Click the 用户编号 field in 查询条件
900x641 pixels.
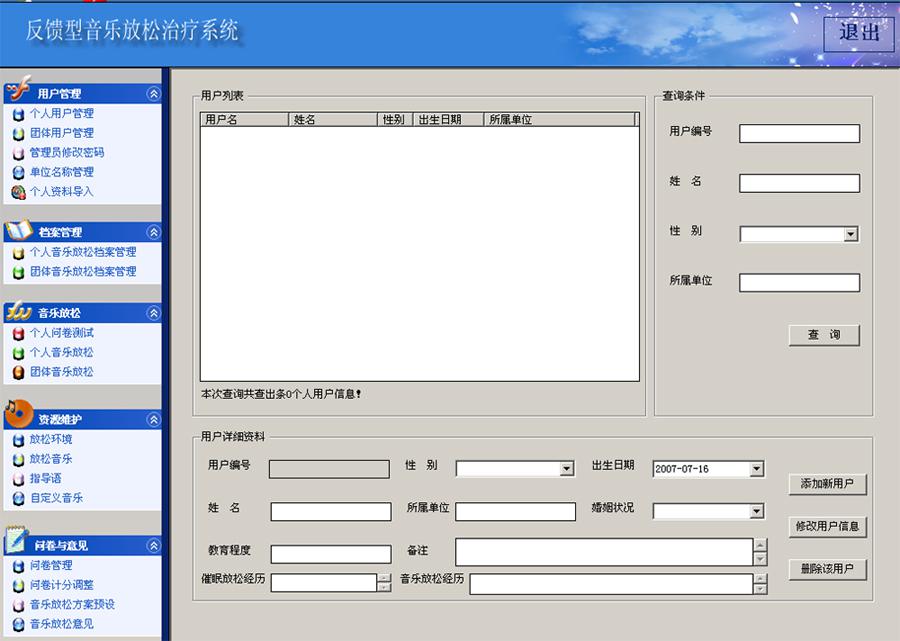[x=799, y=134]
